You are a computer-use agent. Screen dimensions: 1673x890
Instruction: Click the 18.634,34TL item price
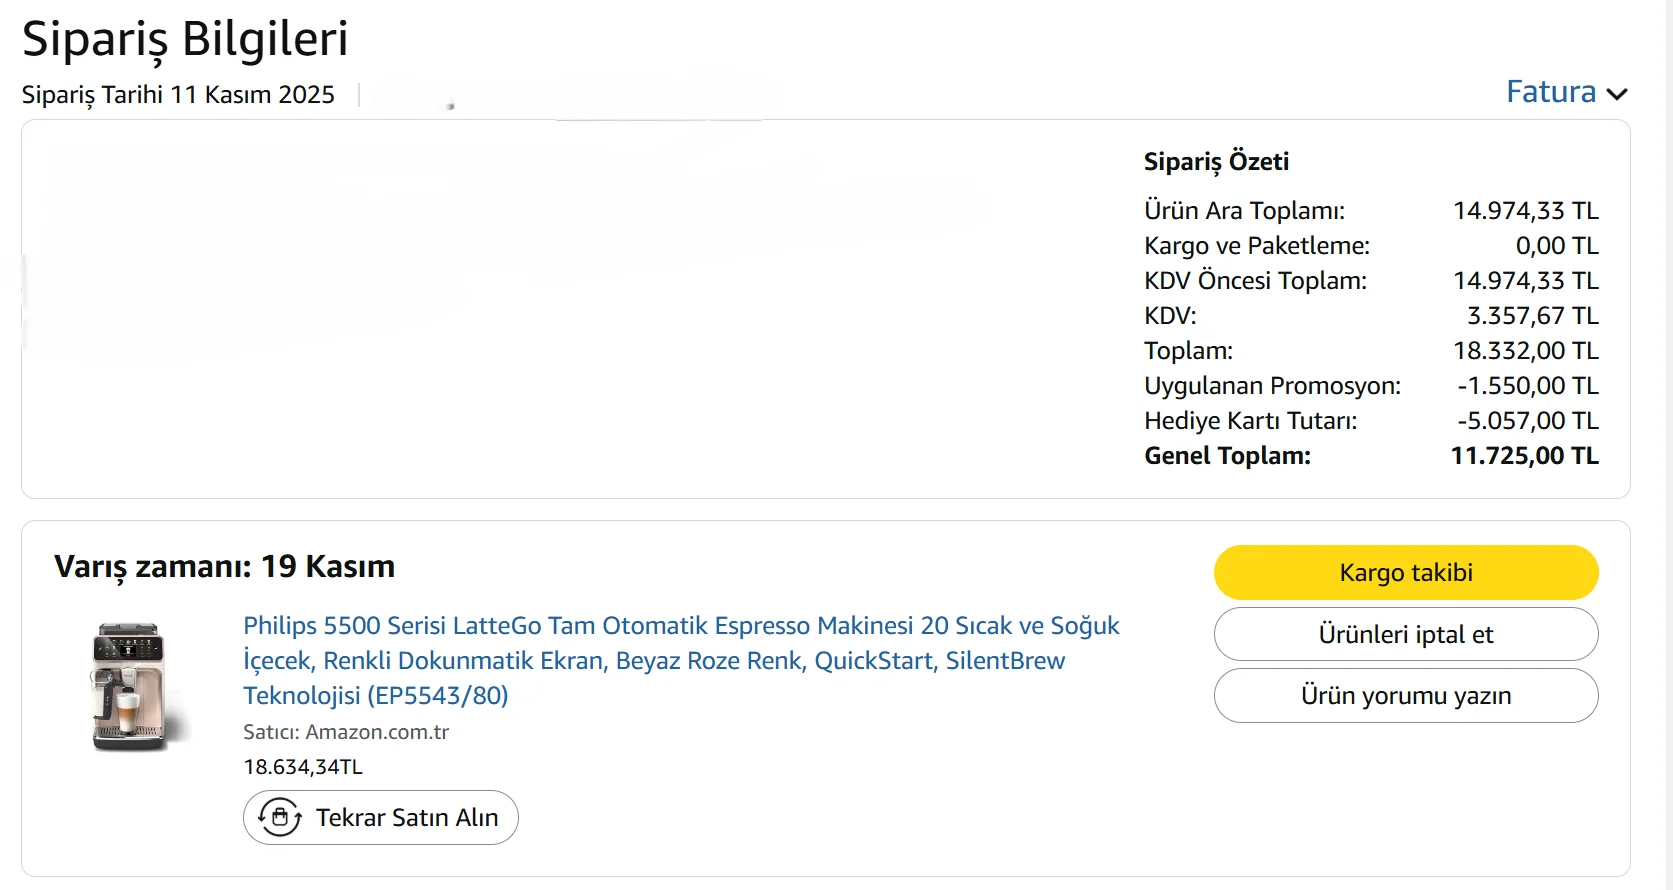(x=303, y=767)
